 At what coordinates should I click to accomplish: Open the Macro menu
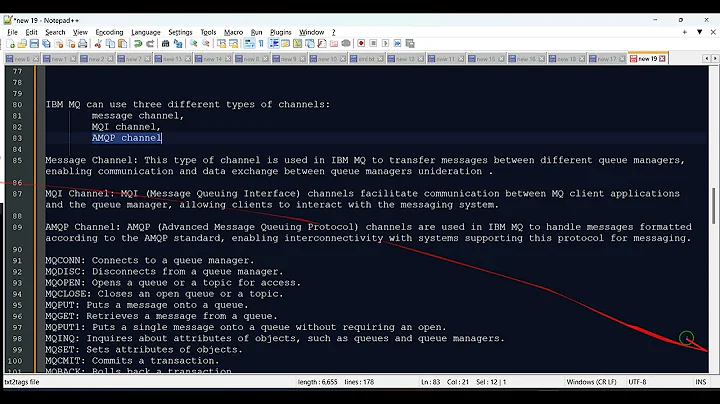pyautogui.click(x=233, y=32)
